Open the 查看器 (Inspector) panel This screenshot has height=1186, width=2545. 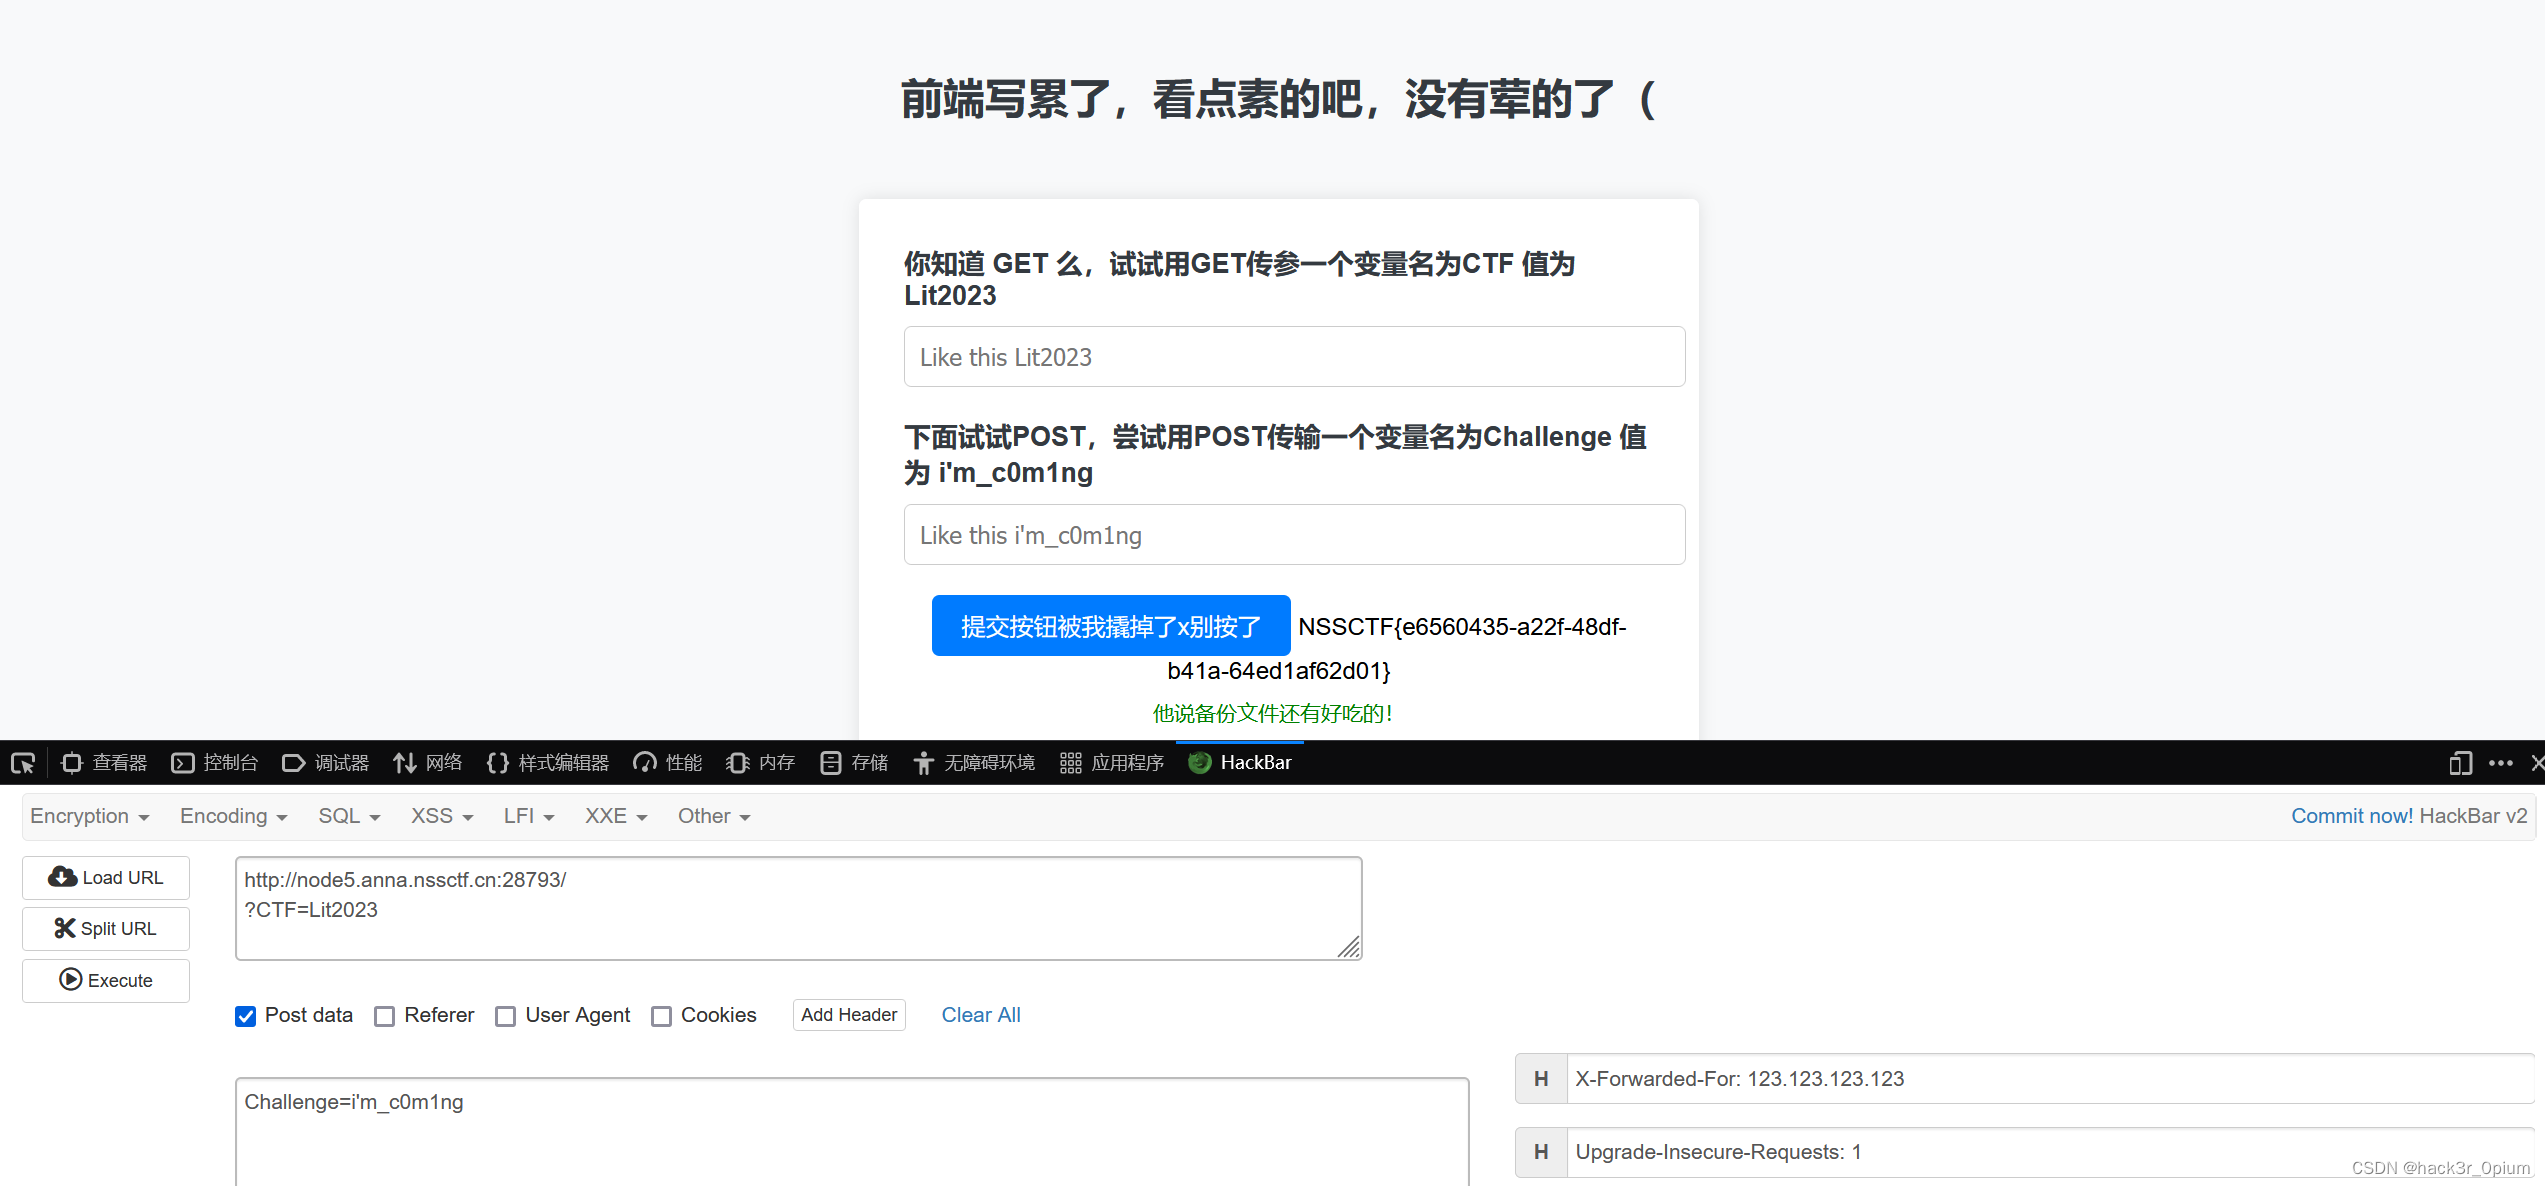coord(103,763)
